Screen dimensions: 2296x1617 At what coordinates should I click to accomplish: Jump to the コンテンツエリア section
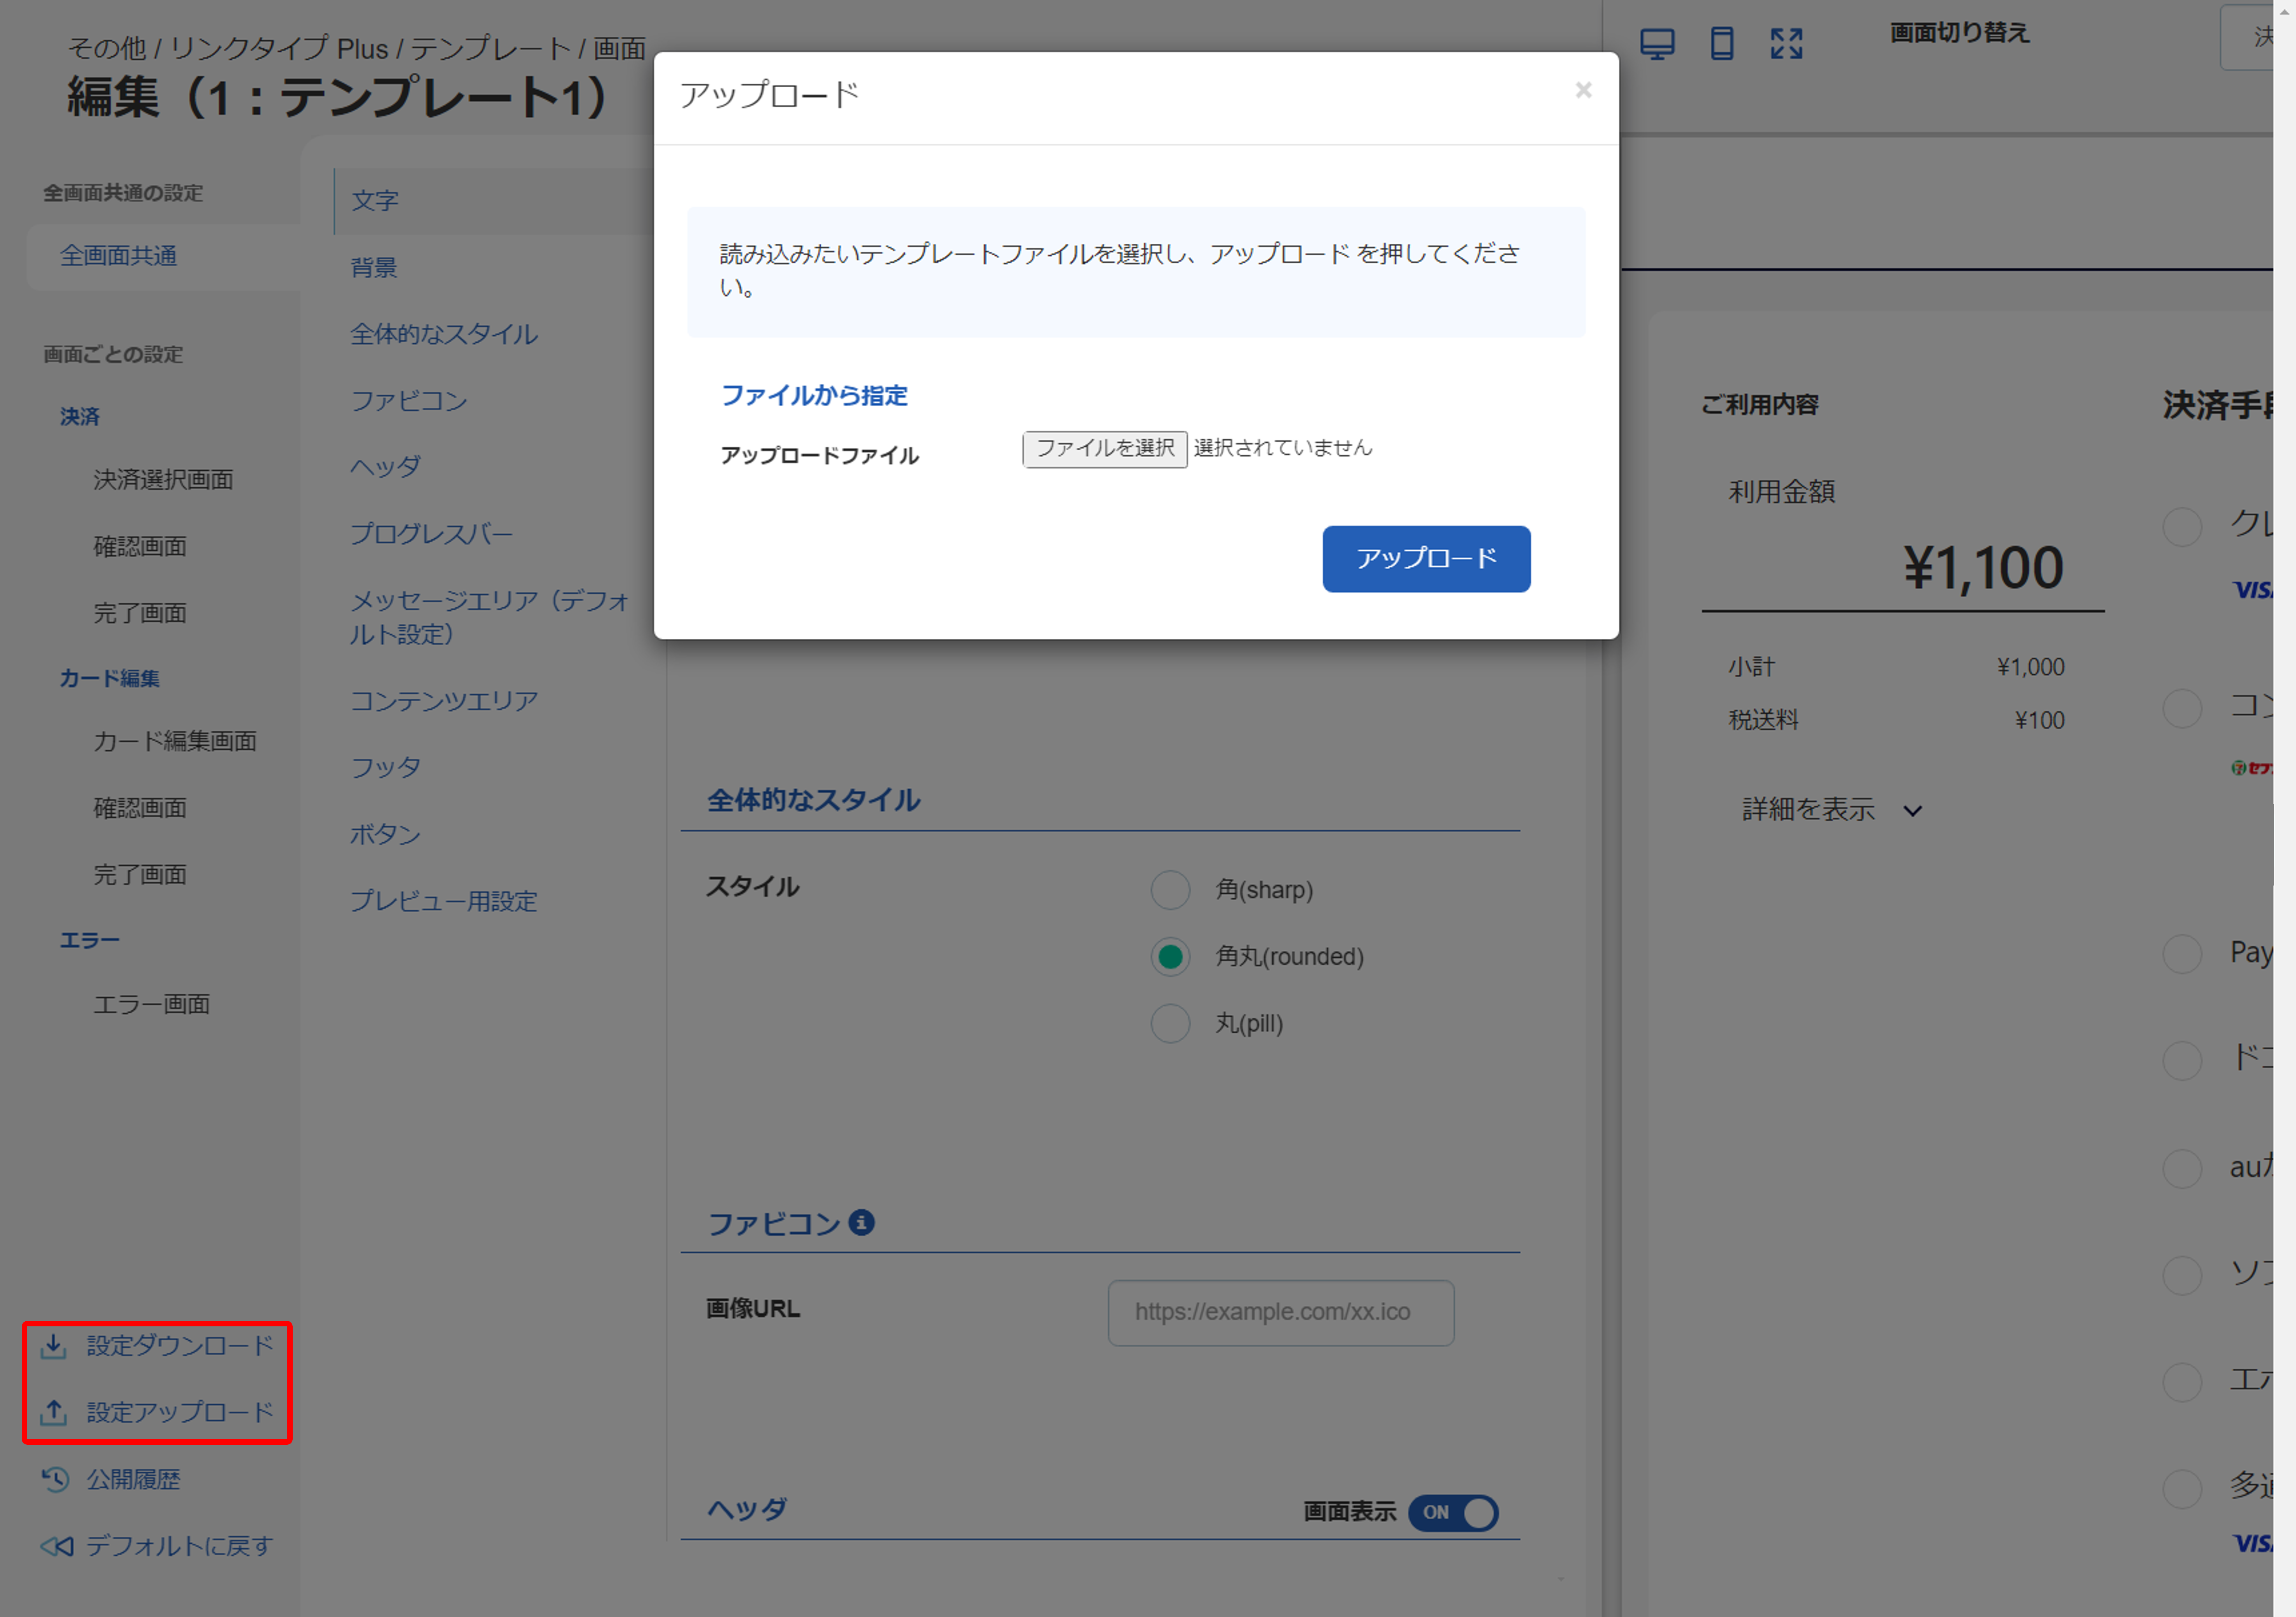point(444,701)
